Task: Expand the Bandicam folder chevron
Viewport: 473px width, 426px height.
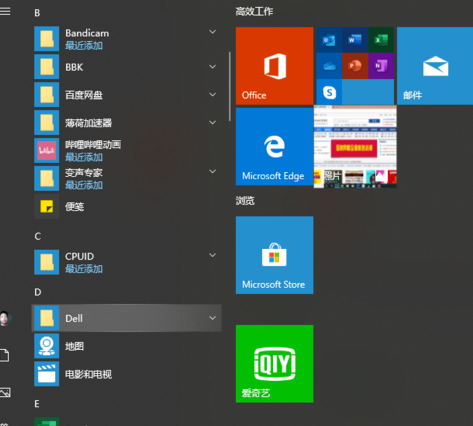Action: (212, 32)
